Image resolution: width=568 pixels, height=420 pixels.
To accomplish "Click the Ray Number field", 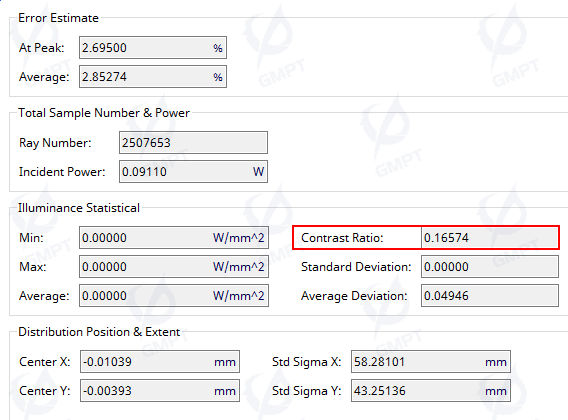I will pos(193,142).
